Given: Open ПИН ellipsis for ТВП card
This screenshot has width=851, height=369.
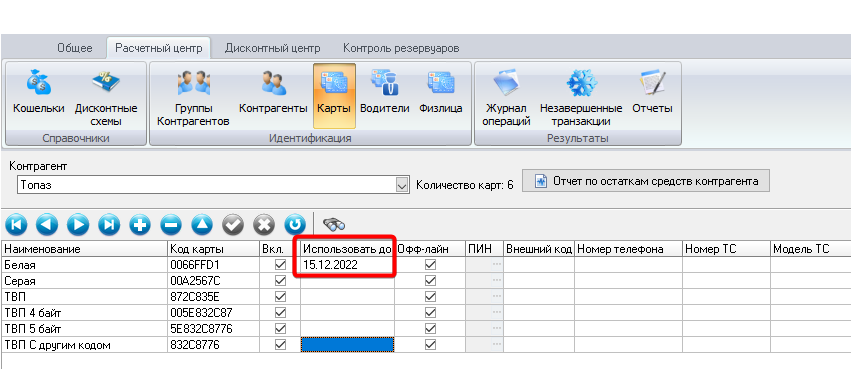Looking at the screenshot, I should click(x=497, y=297).
